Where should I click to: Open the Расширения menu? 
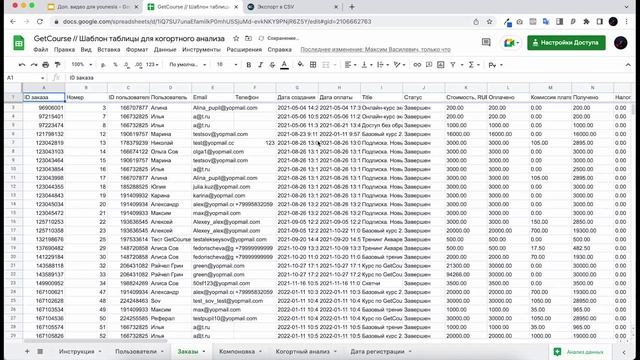pos(244,49)
